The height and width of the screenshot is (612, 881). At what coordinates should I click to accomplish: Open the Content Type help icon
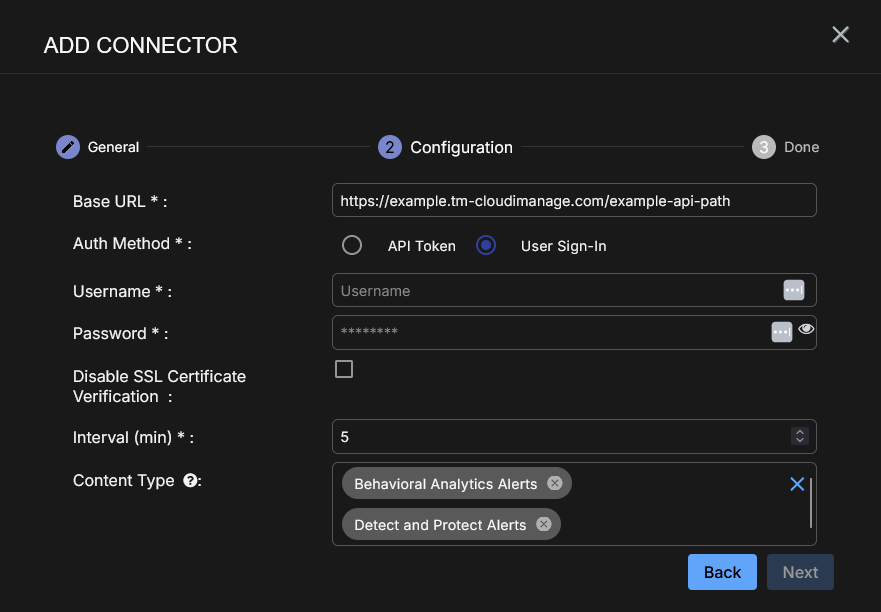point(189,481)
